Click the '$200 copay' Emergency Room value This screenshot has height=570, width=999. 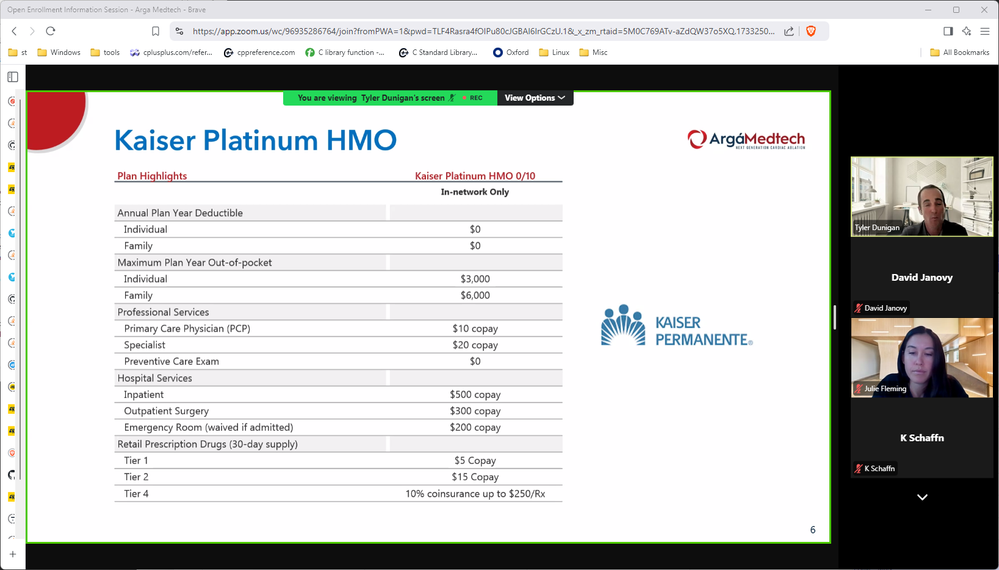[x=475, y=427]
